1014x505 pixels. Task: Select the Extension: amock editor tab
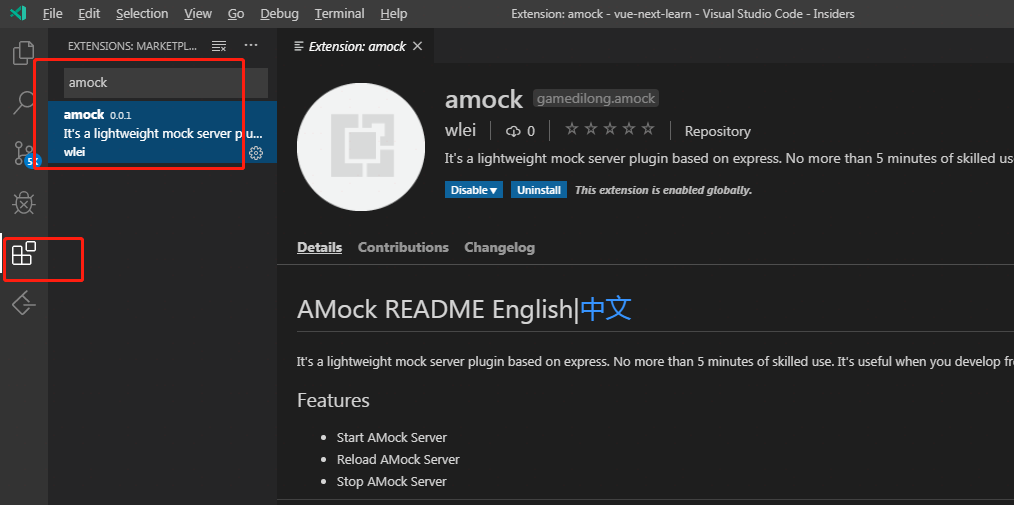pos(357,46)
